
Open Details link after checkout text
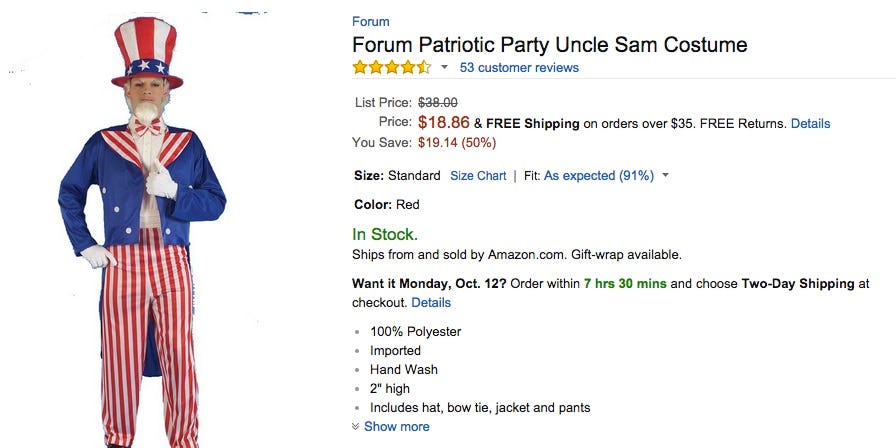coord(431,302)
